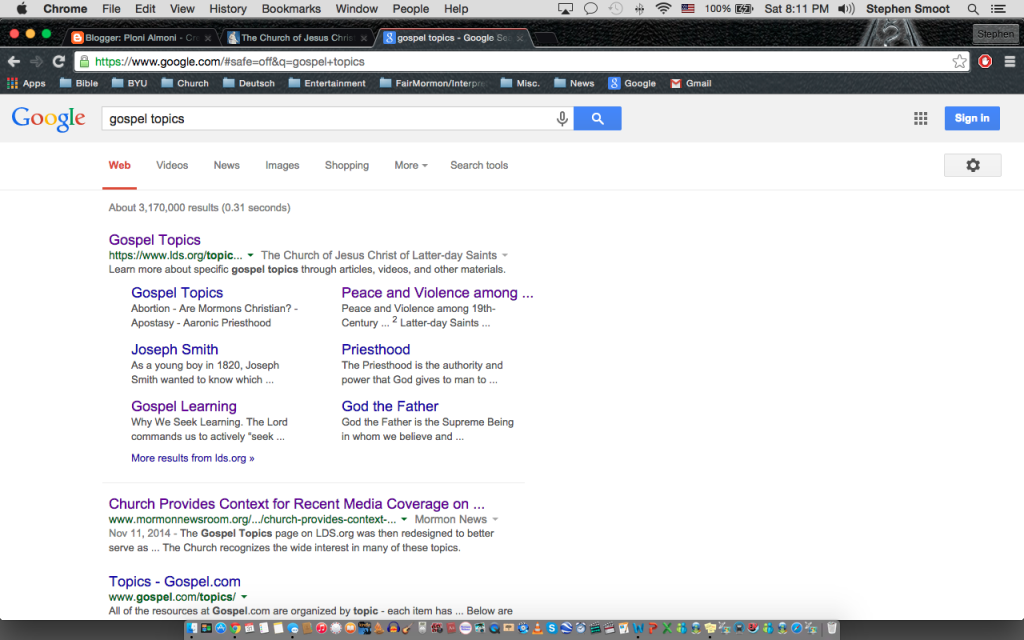
Task: Open the Gospel Learning sitelink
Action: pyautogui.click(x=184, y=406)
